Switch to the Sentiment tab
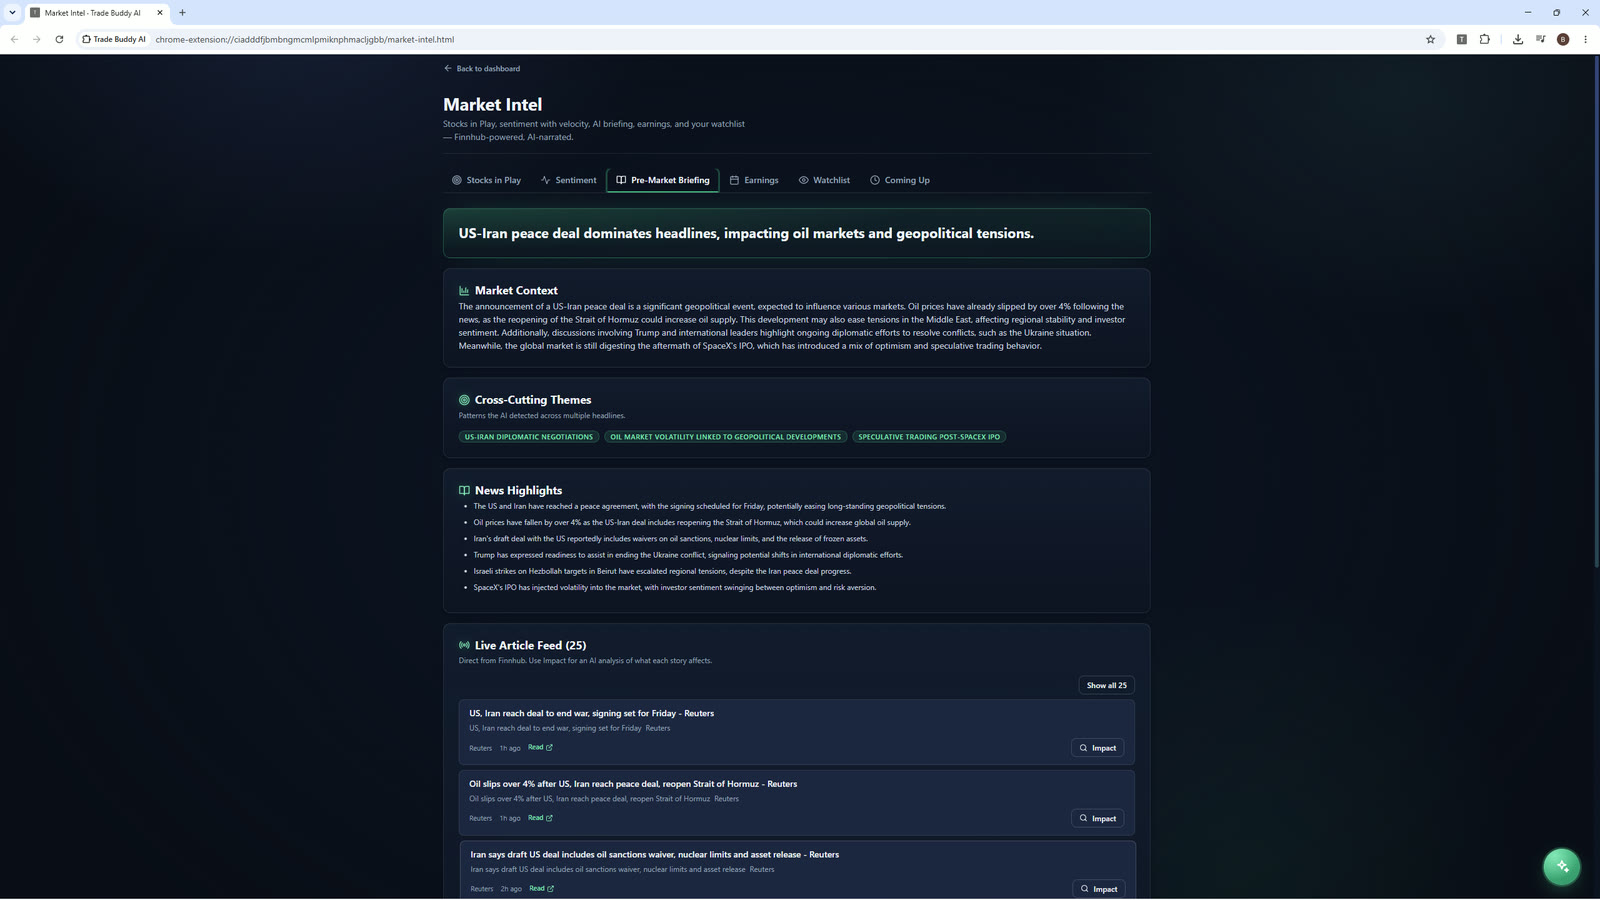 (568, 180)
